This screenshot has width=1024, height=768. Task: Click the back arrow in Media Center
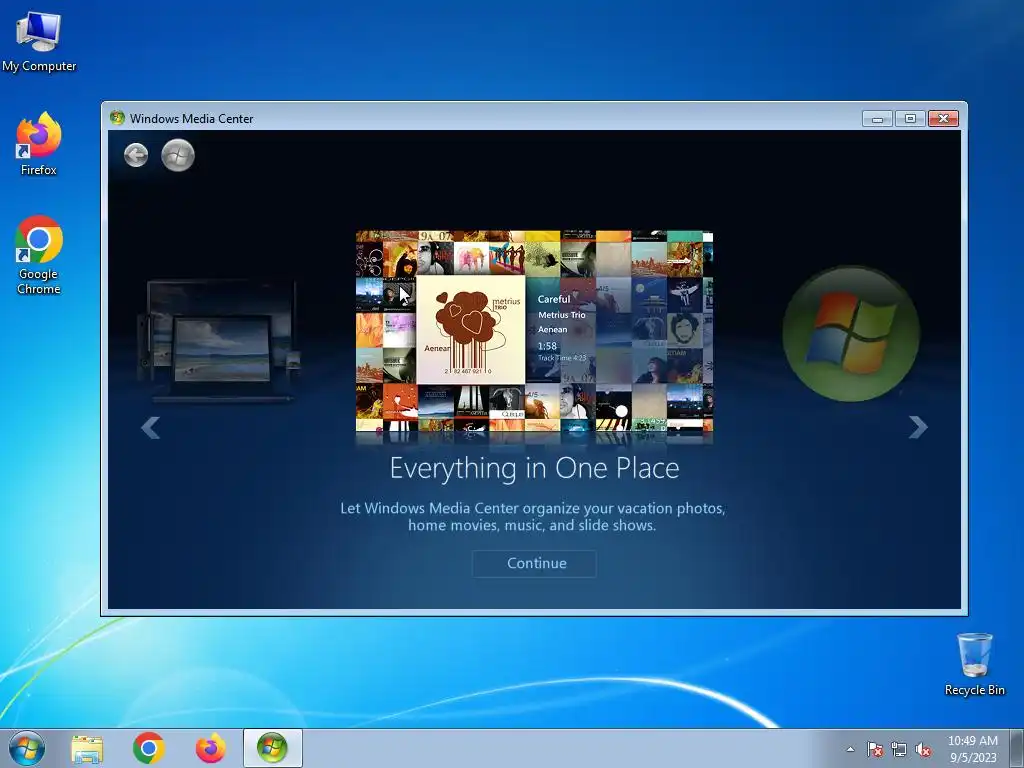point(136,155)
